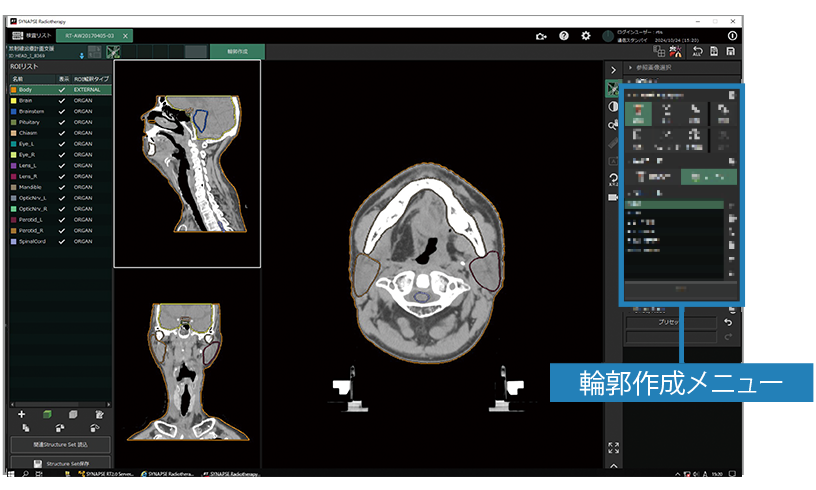Click Lens_L purple color swatch
Image resolution: width=816 pixels, height=490 pixels.
[x=14, y=166]
